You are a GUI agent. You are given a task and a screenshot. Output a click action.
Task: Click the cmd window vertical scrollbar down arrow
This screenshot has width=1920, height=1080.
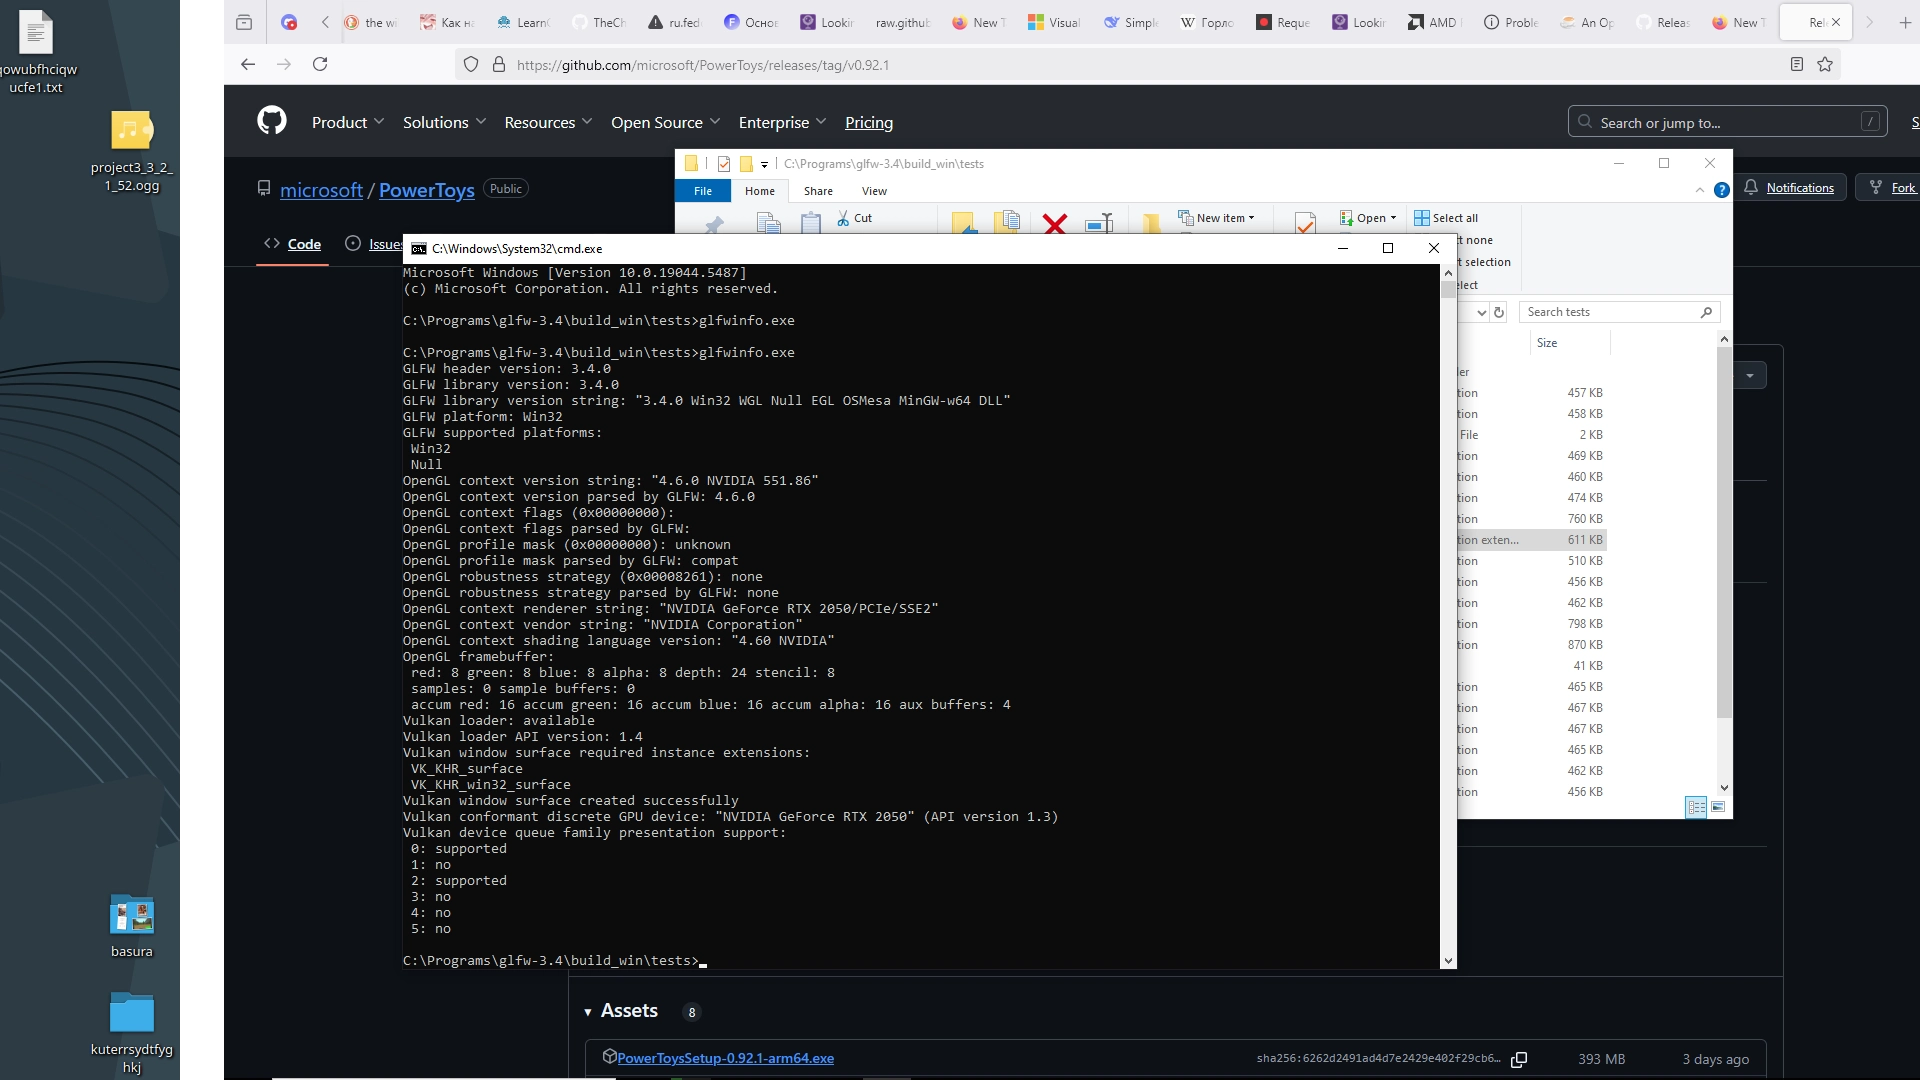(1448, 961)
